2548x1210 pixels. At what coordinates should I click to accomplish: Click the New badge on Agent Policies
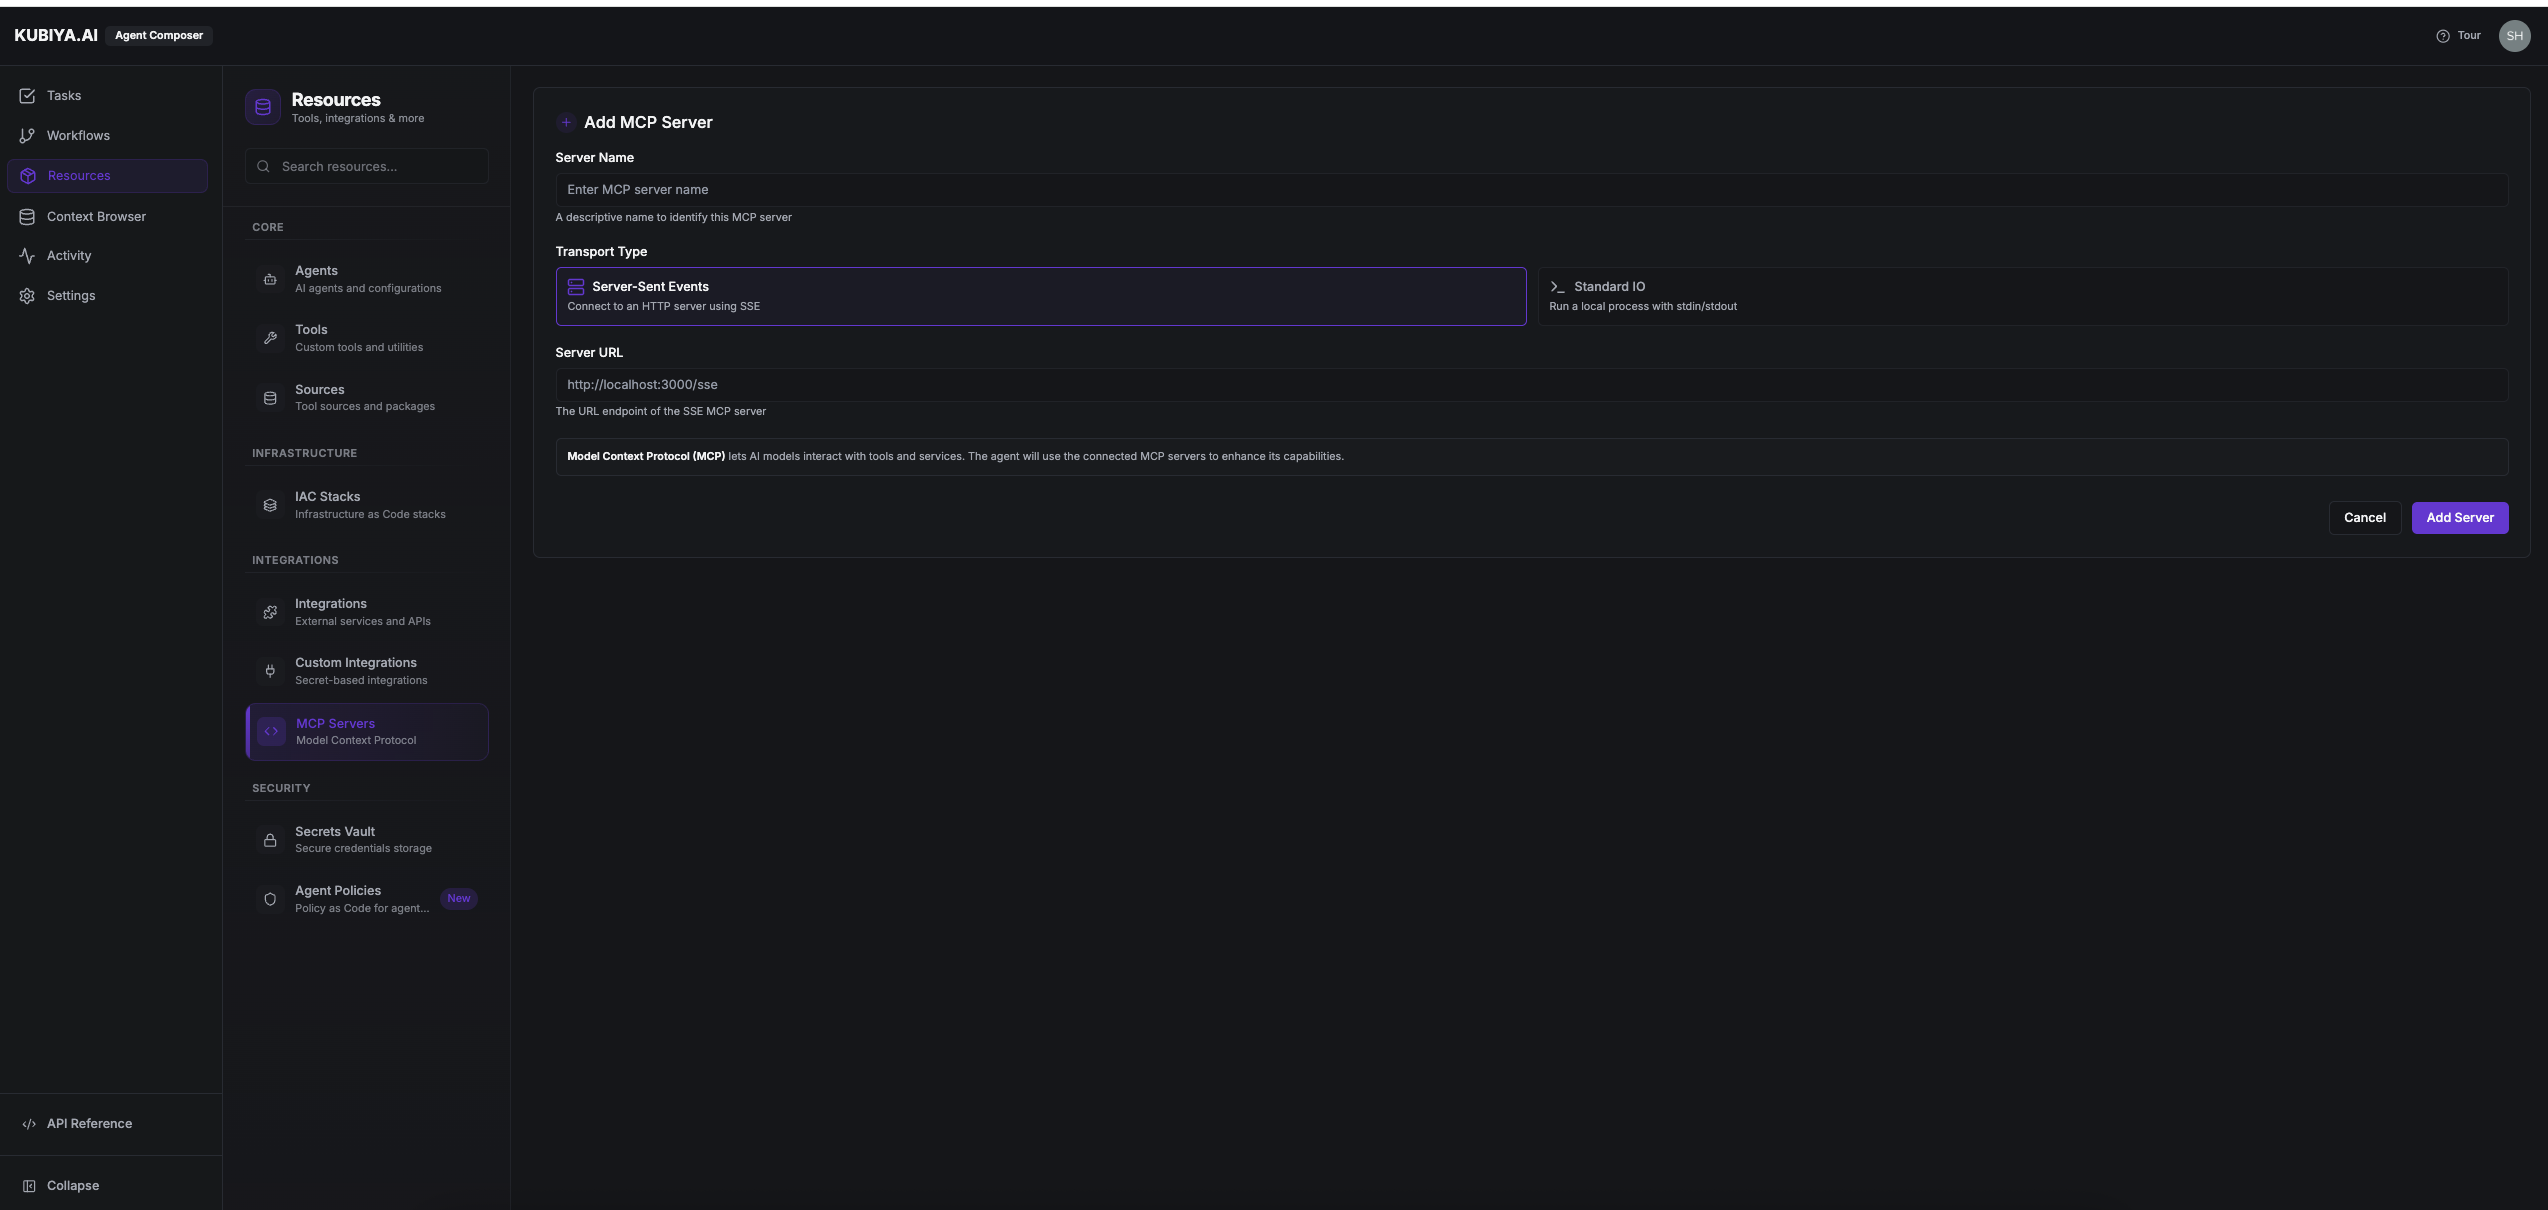coord(459,899)
